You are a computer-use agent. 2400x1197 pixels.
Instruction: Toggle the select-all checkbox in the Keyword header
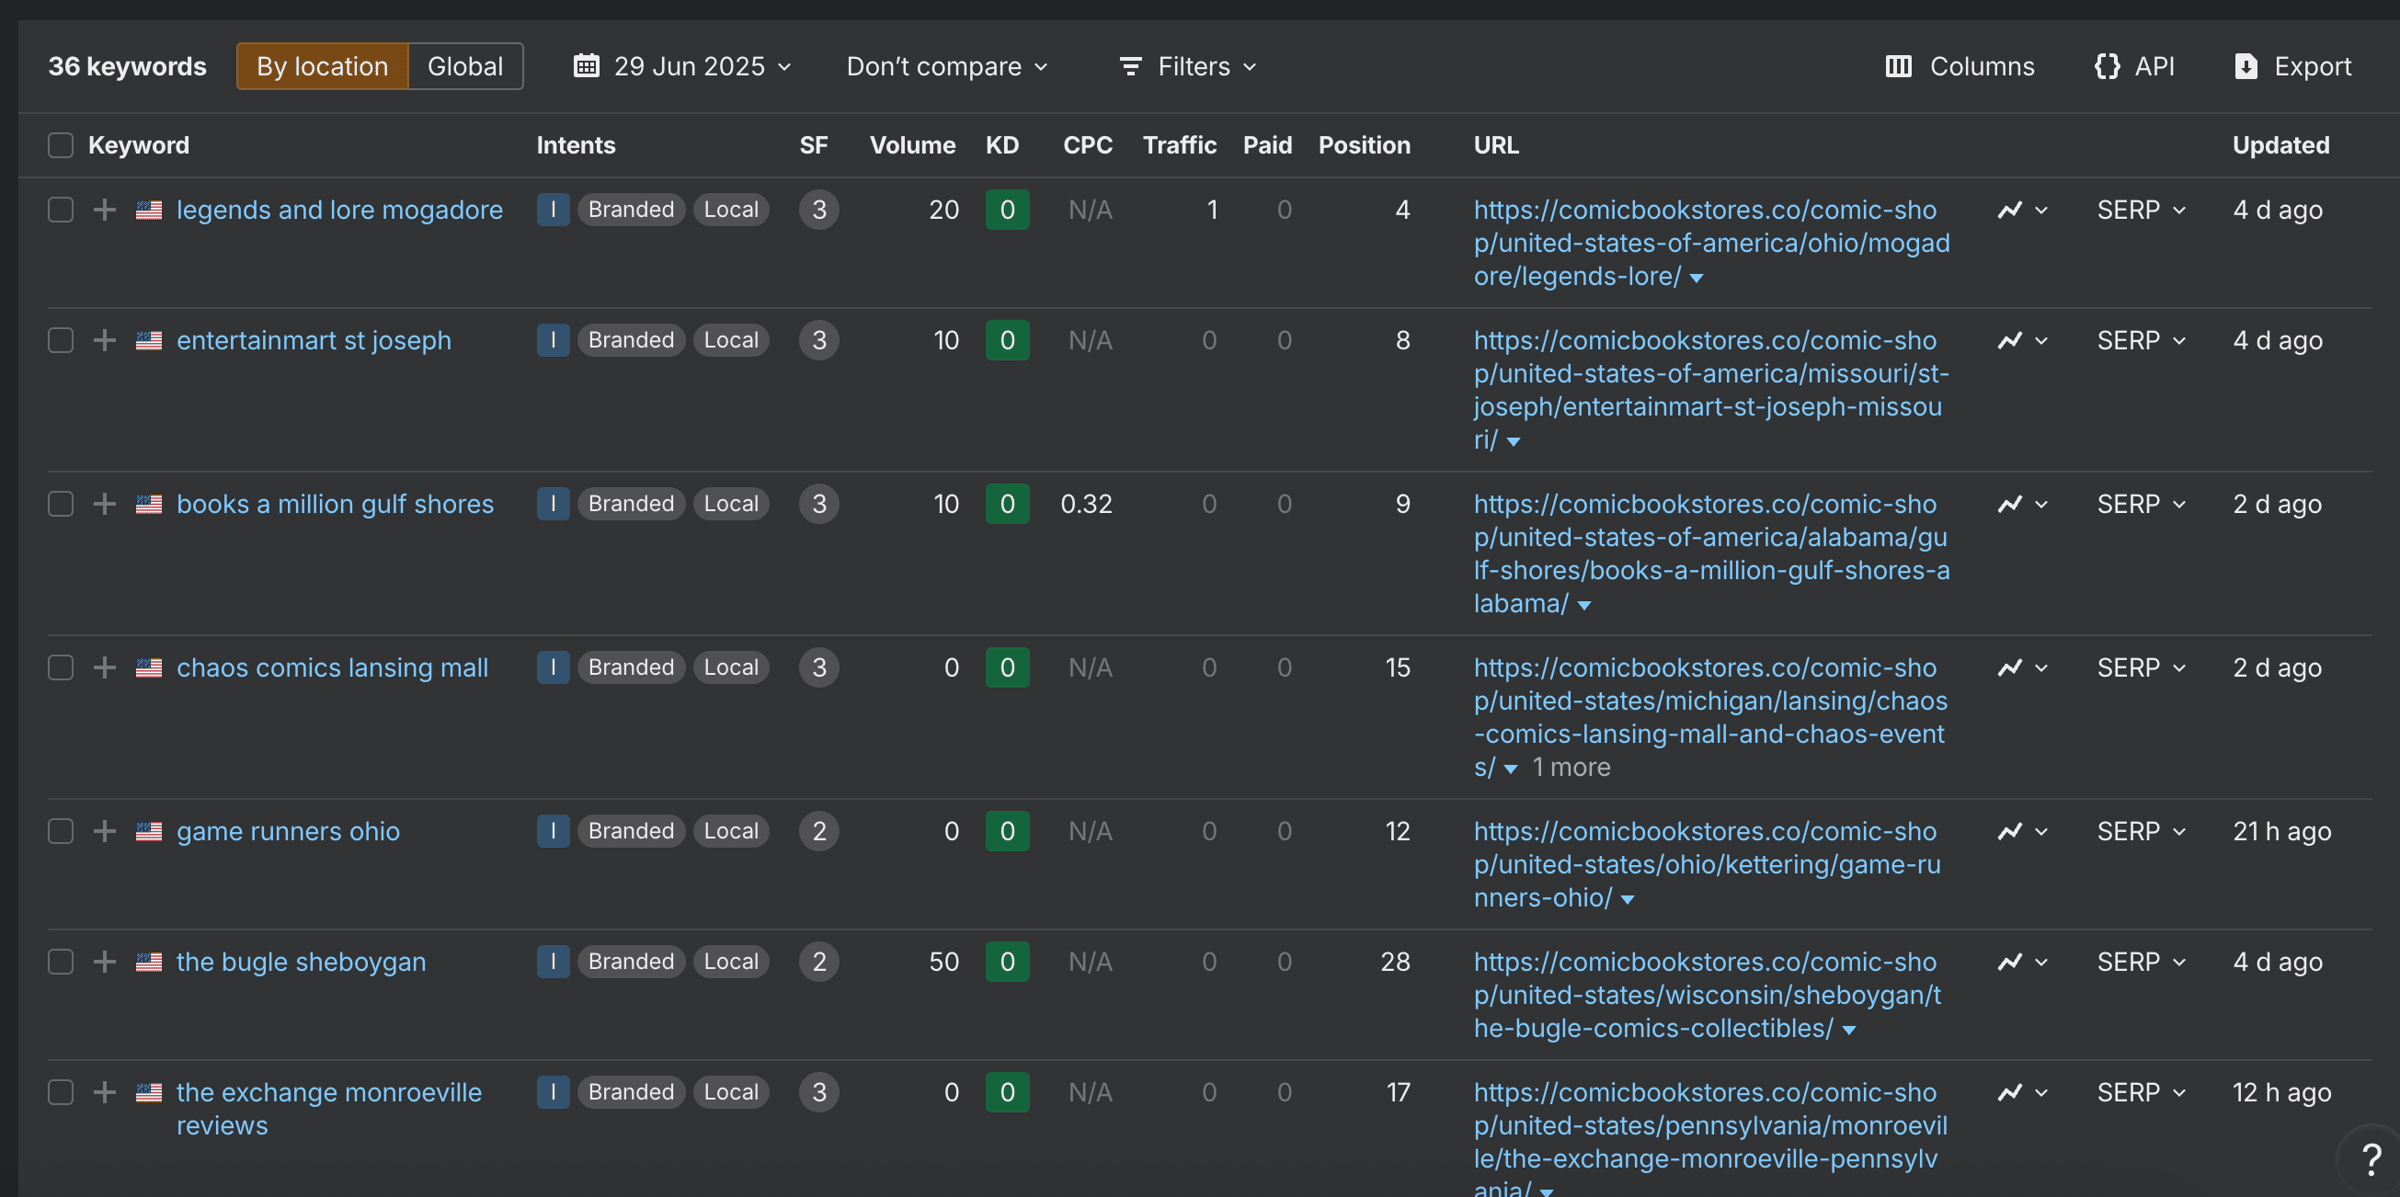(61, 145)
